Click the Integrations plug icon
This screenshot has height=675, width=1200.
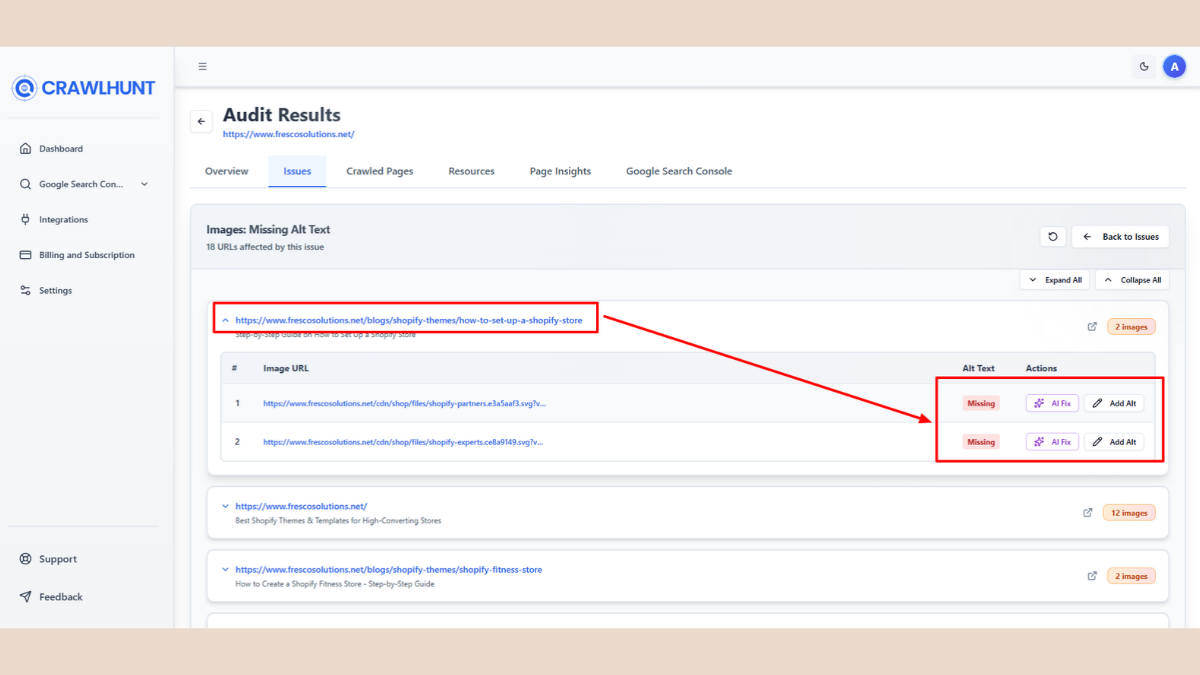coord(25,220)
